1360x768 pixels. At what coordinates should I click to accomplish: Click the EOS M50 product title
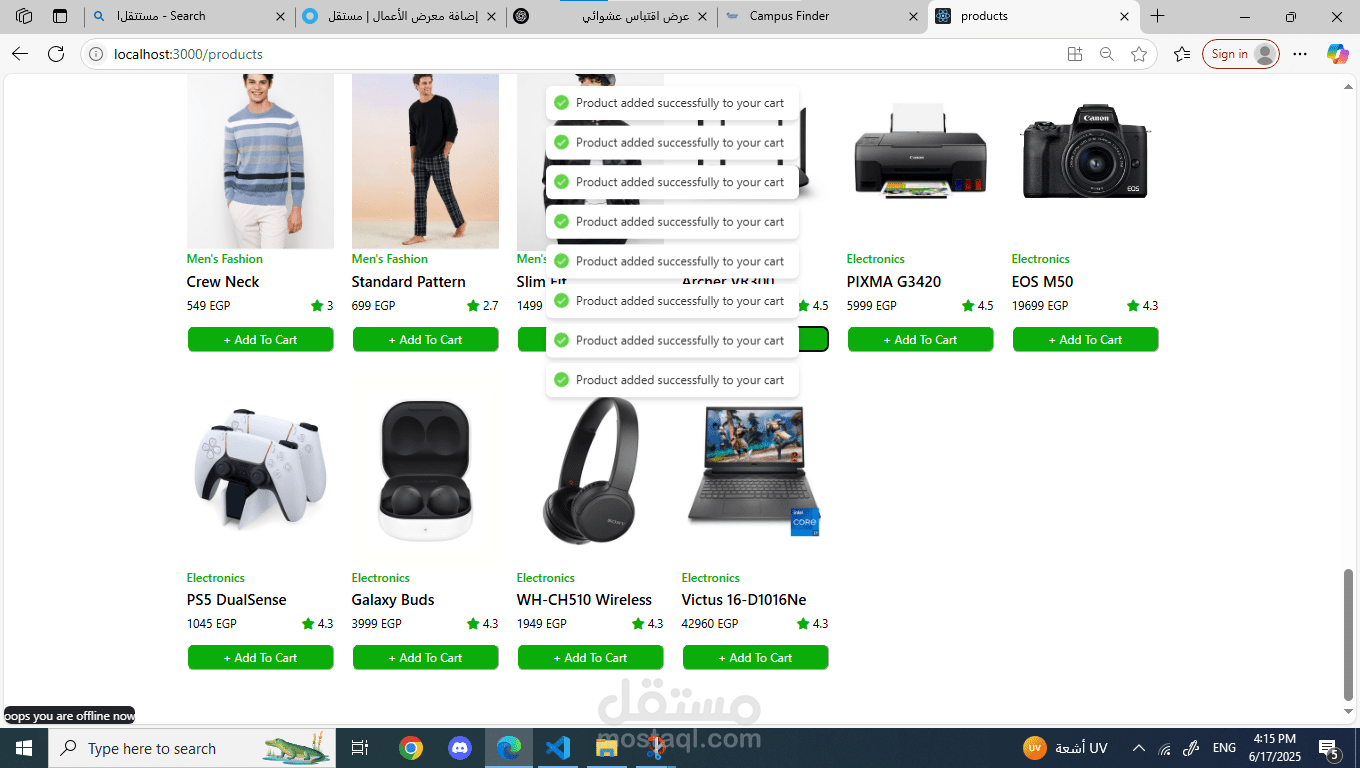(x=1042, y=282)
